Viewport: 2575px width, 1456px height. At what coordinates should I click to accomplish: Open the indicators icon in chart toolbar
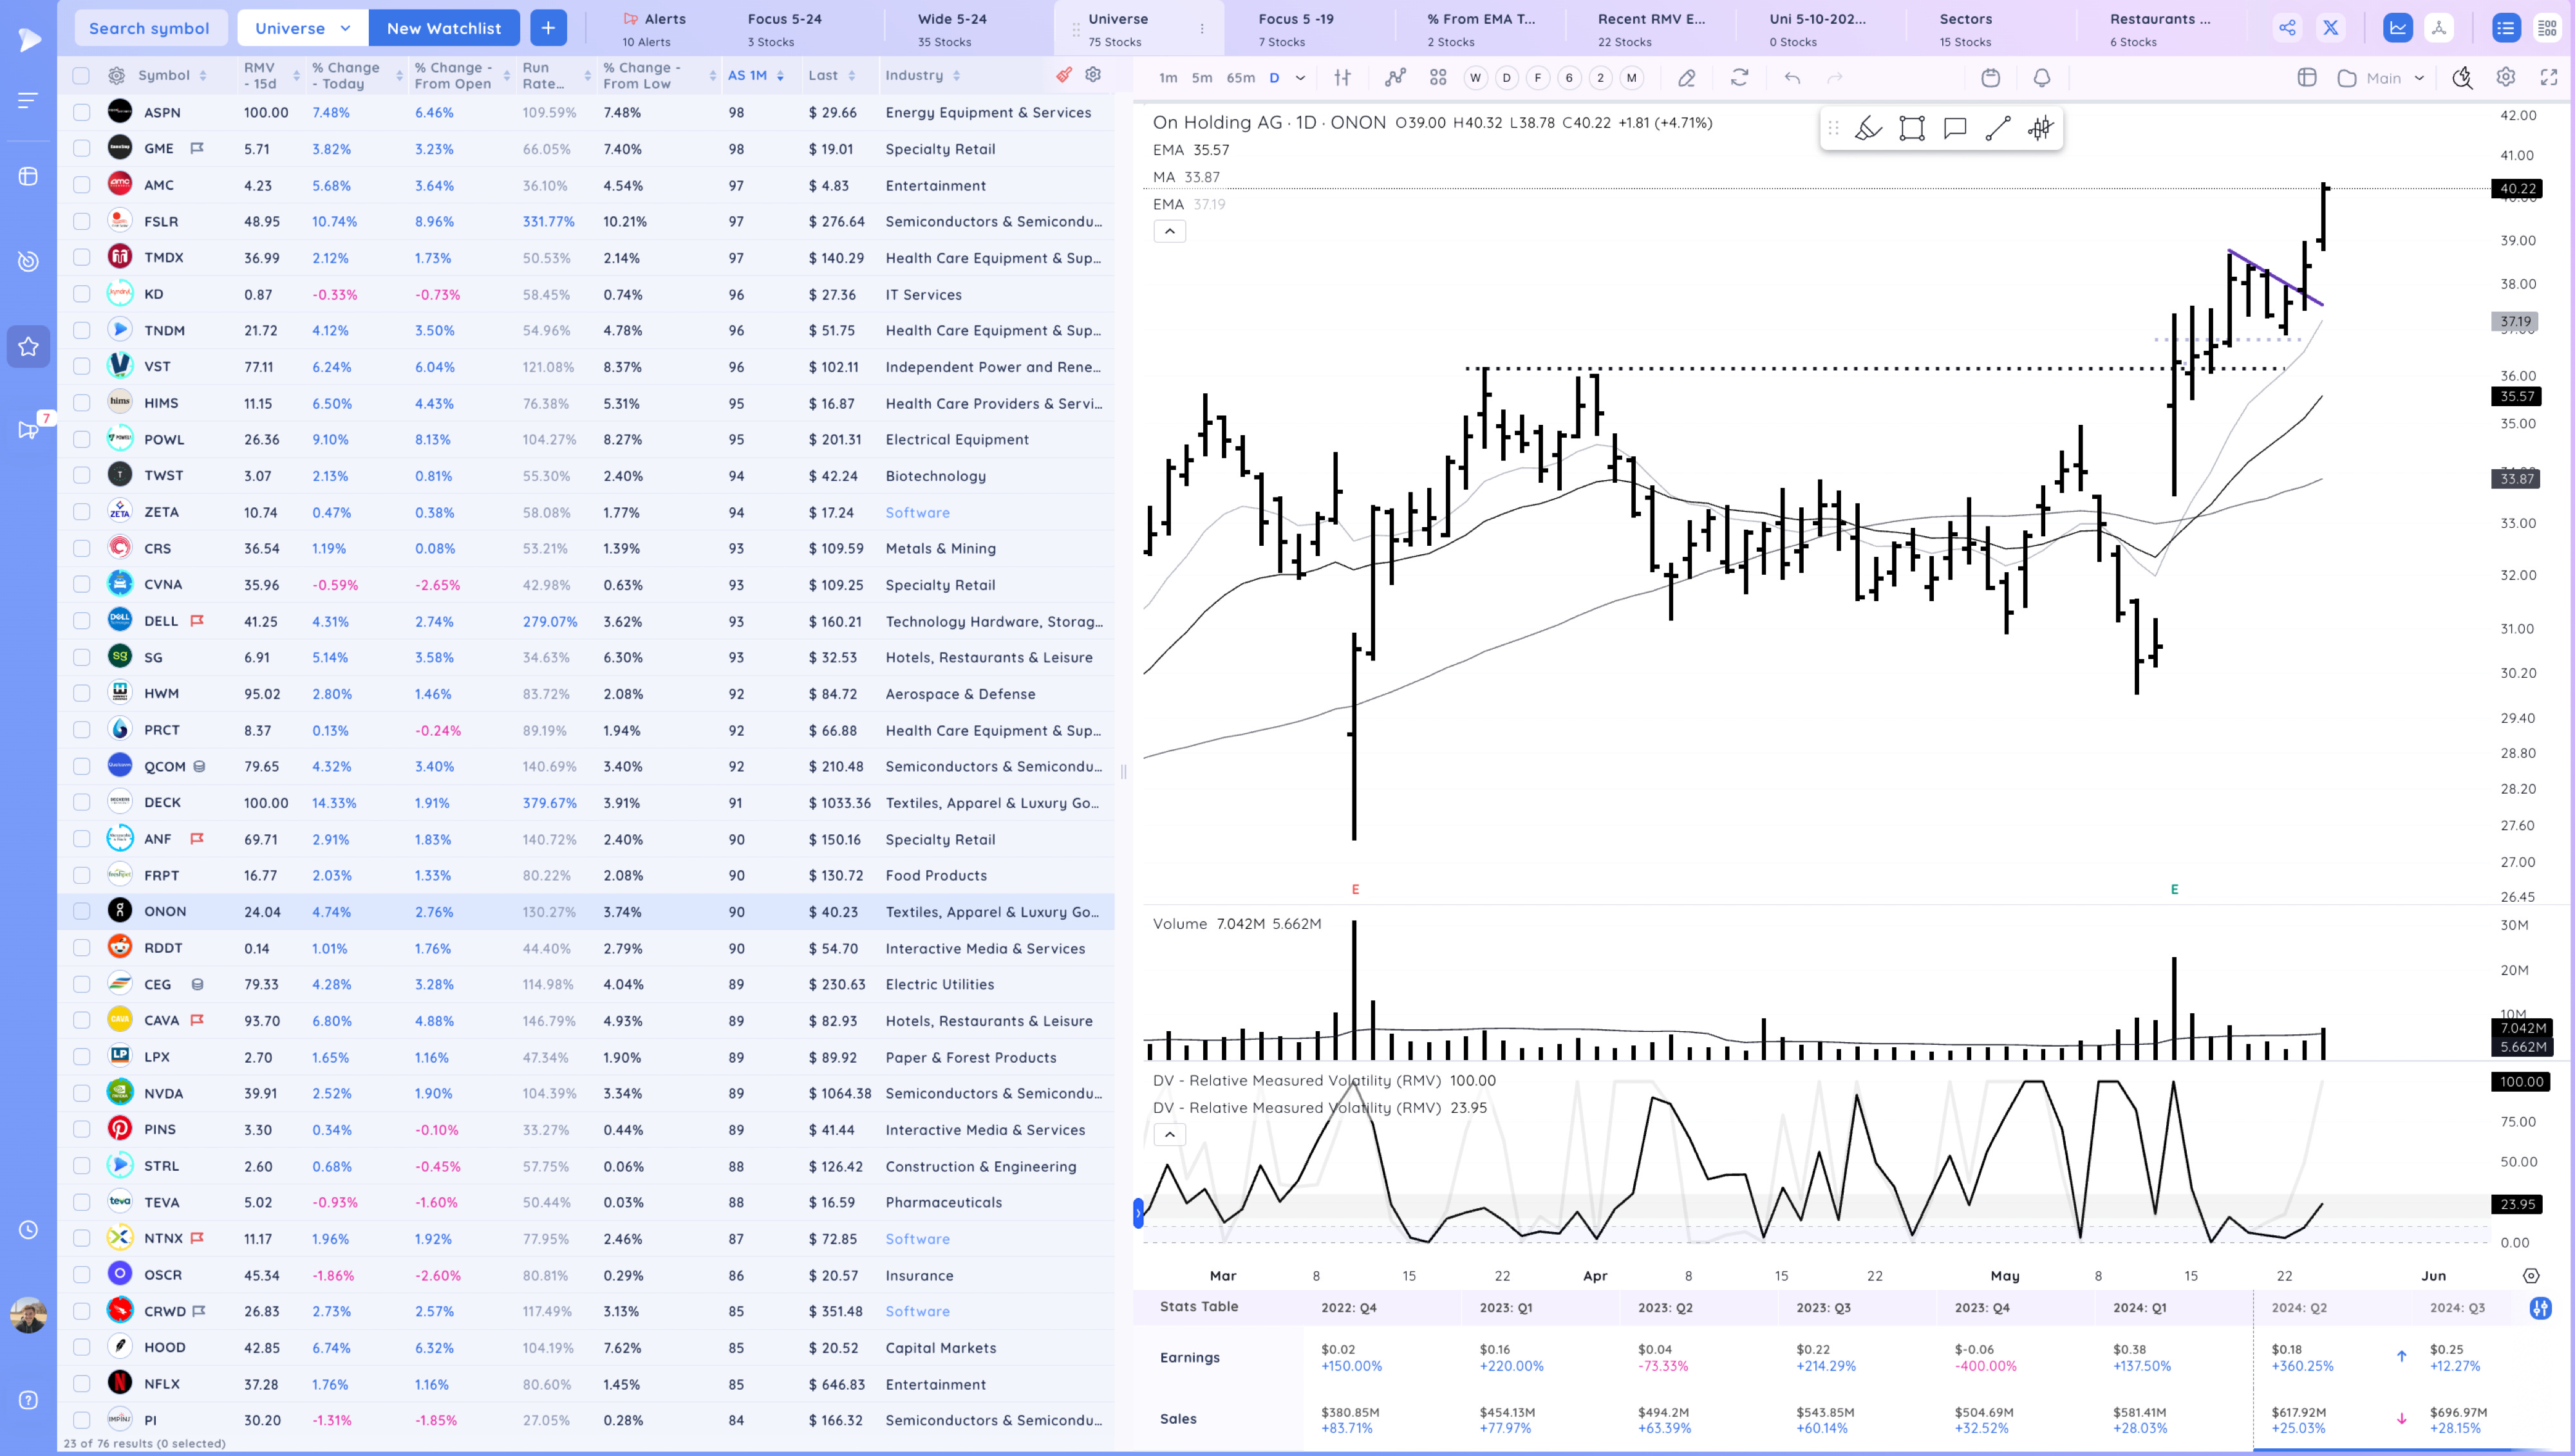[1395, 77]
